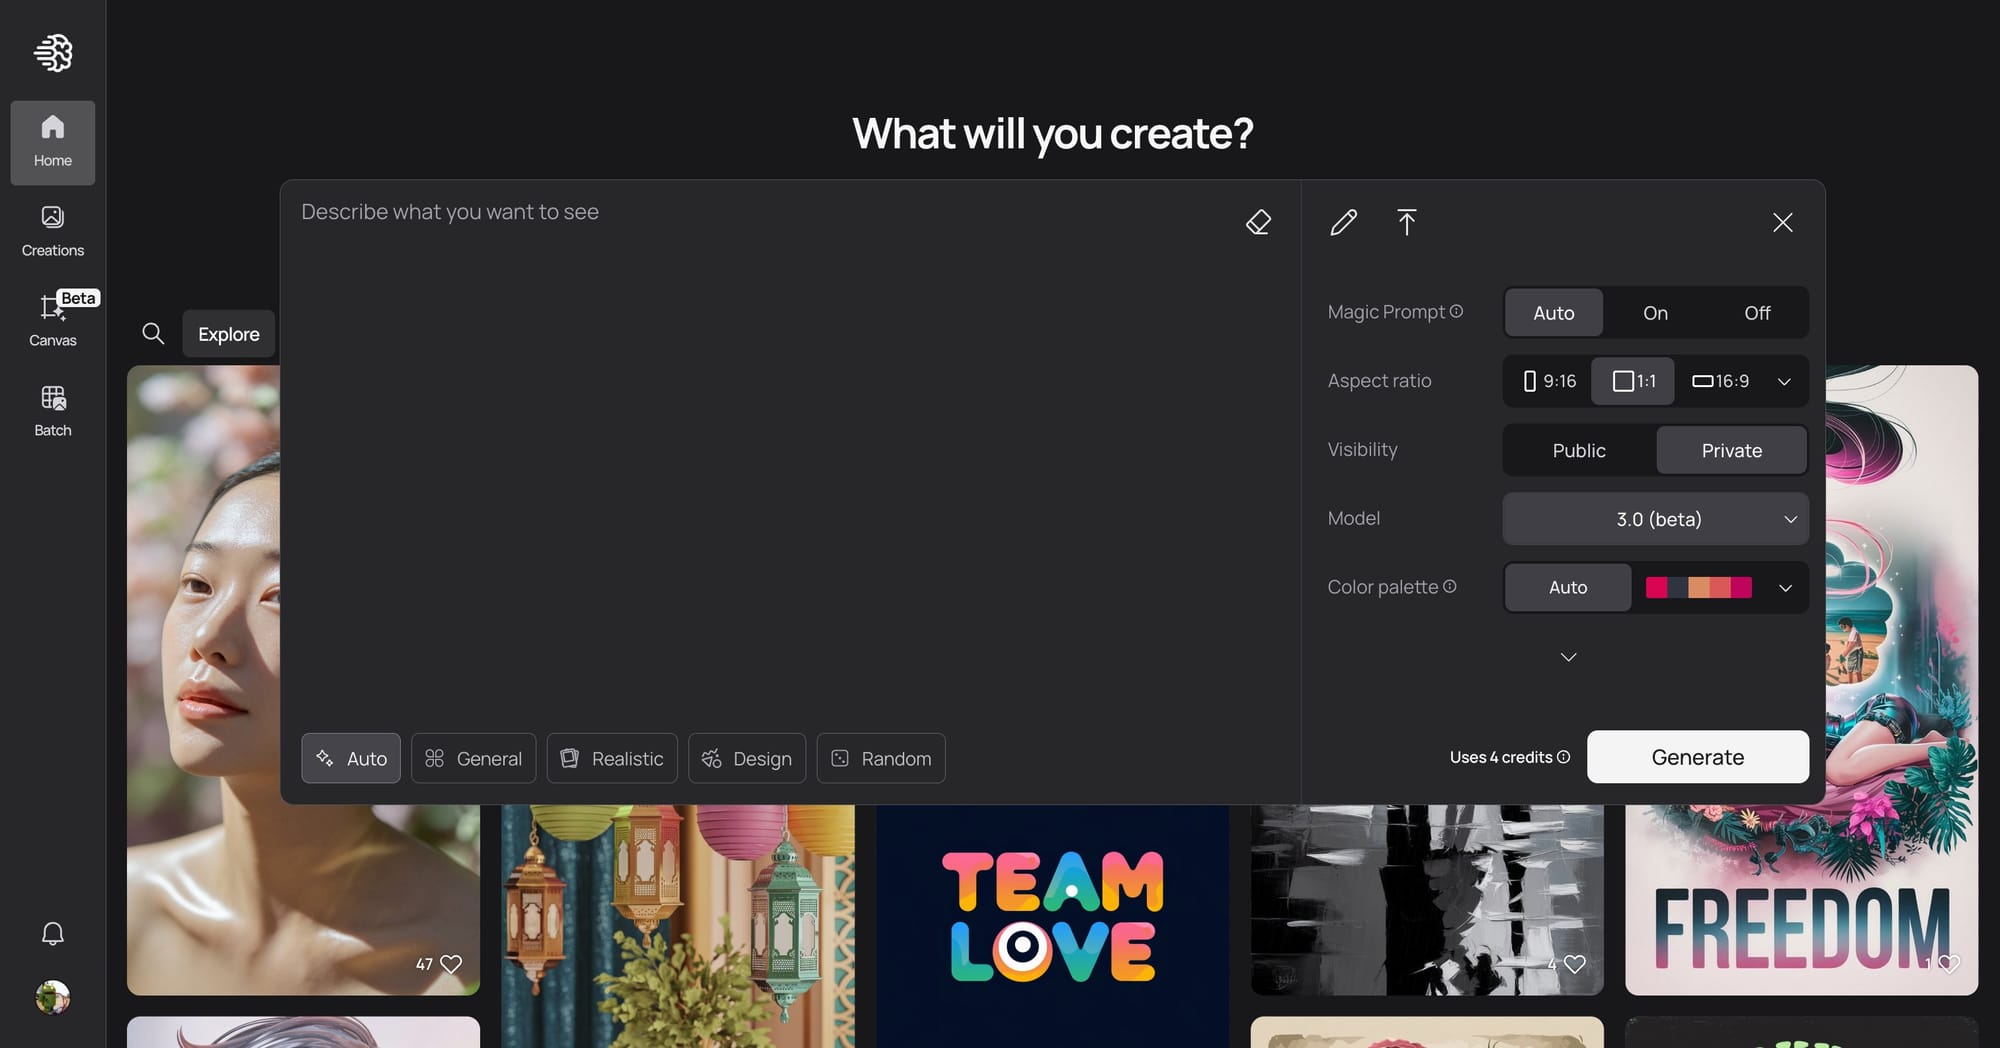The width and height of the screenshot is (2000, 1048).
Task: Open the Canvas beta tool
Action: click(53, 320)
